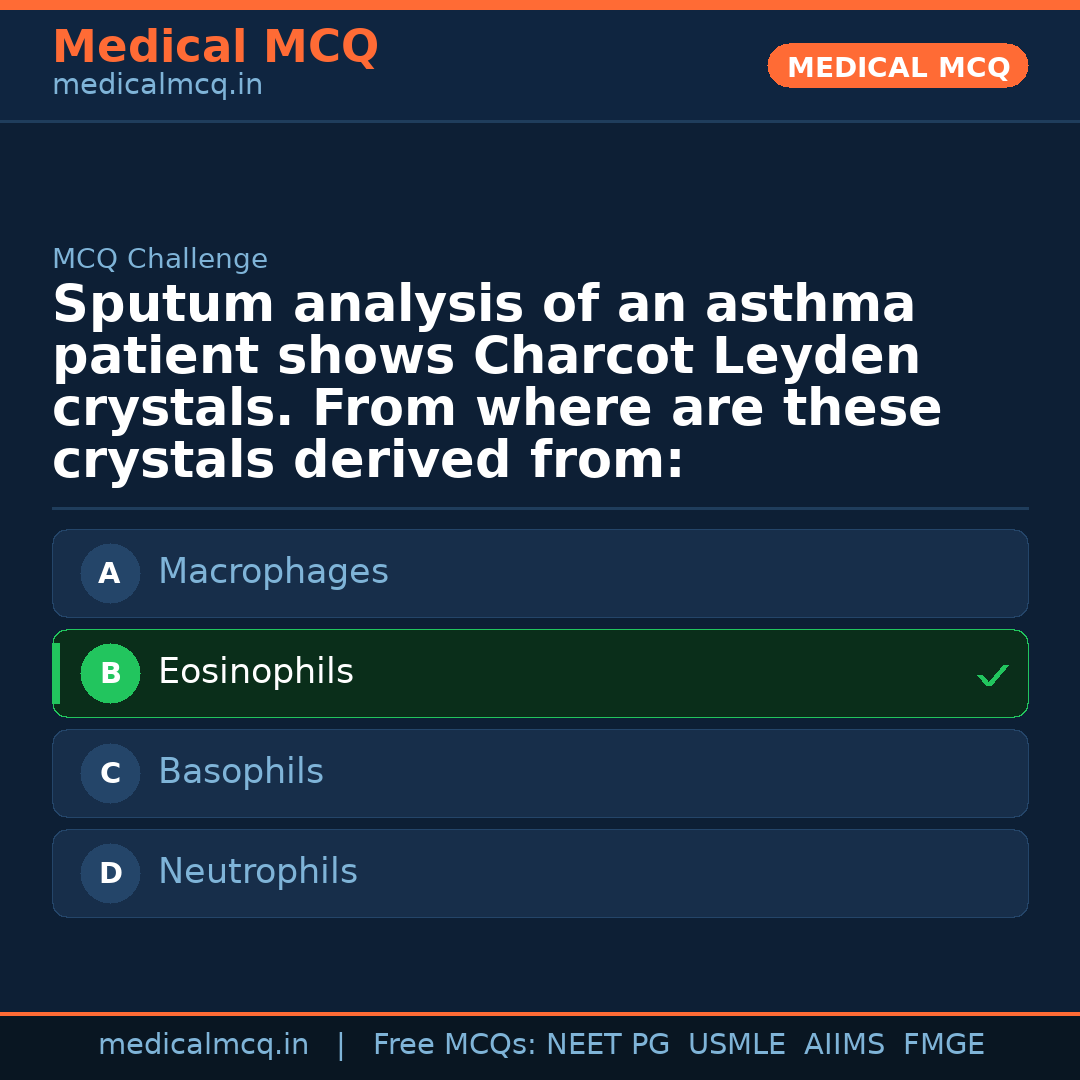
Task: Open medicalmcq.in link below the header title
Action: (x=157, y=86)
